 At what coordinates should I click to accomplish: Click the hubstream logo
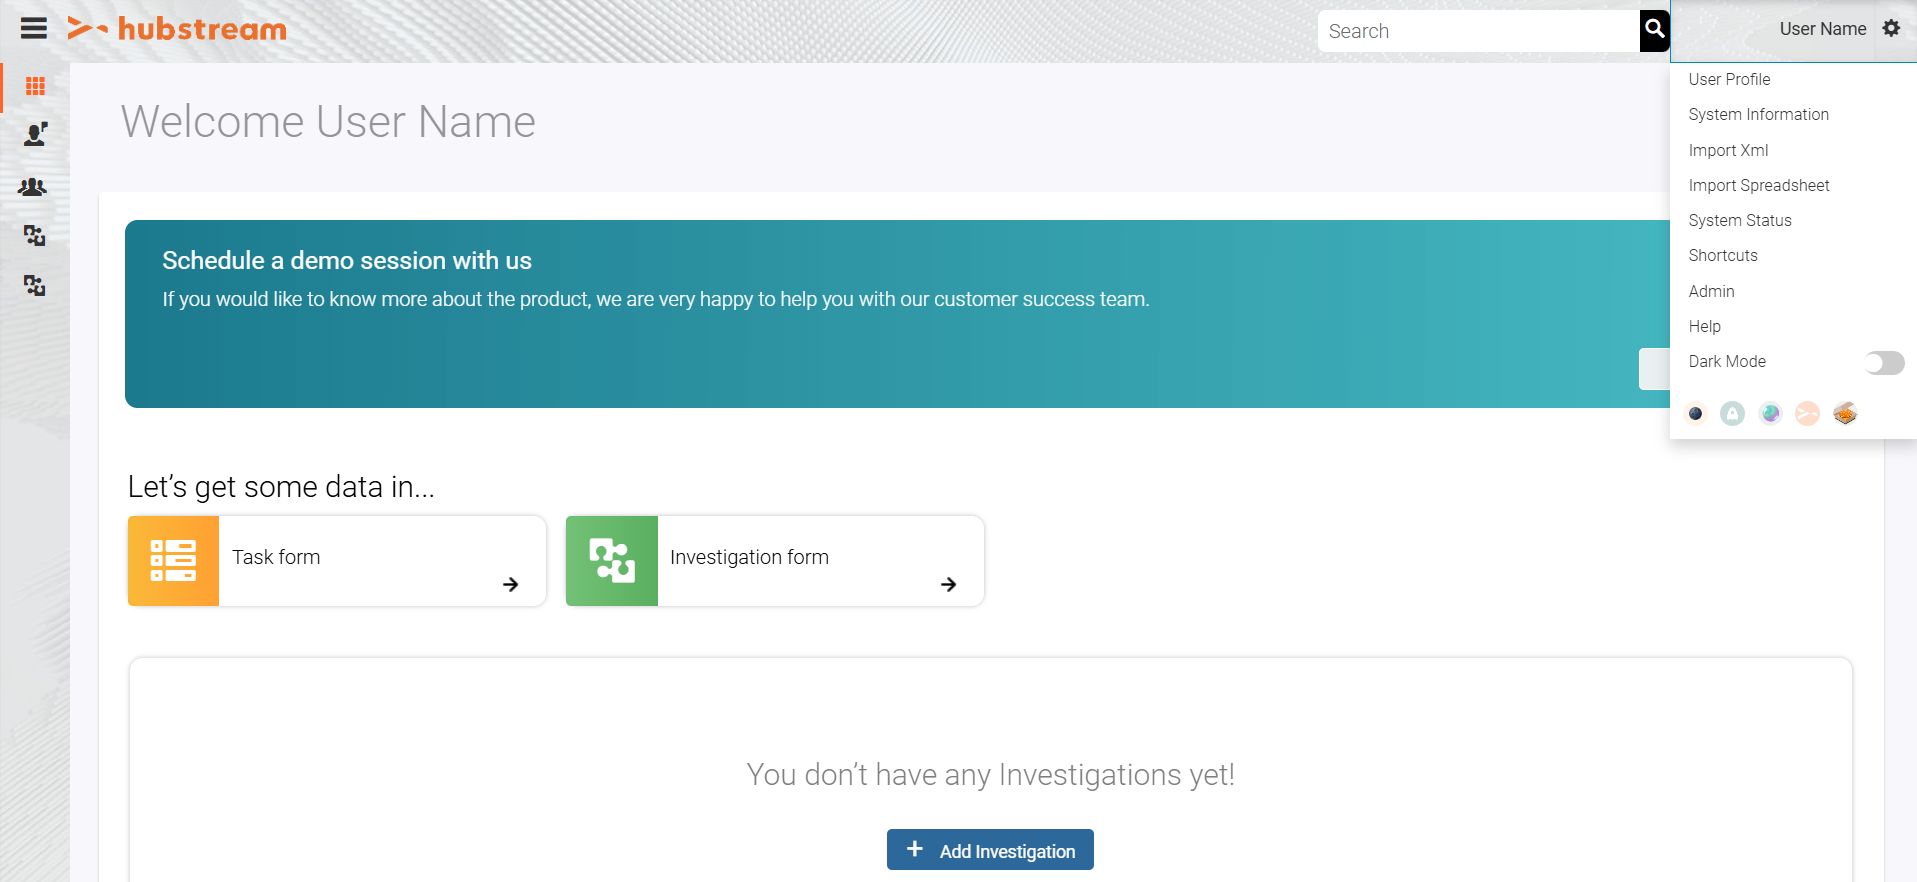177,29
